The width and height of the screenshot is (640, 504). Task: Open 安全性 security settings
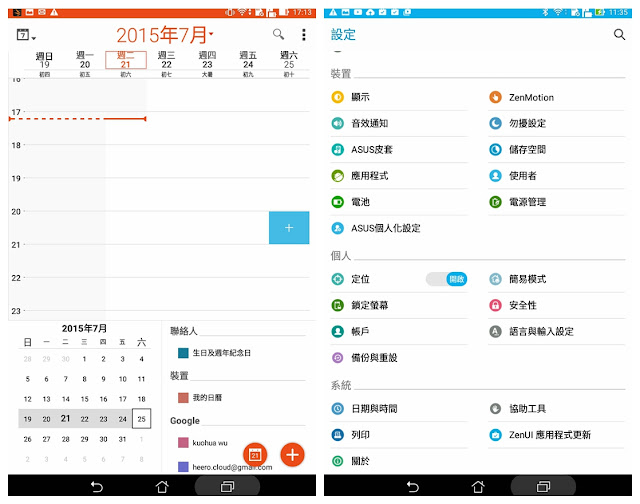pos(557,305)
